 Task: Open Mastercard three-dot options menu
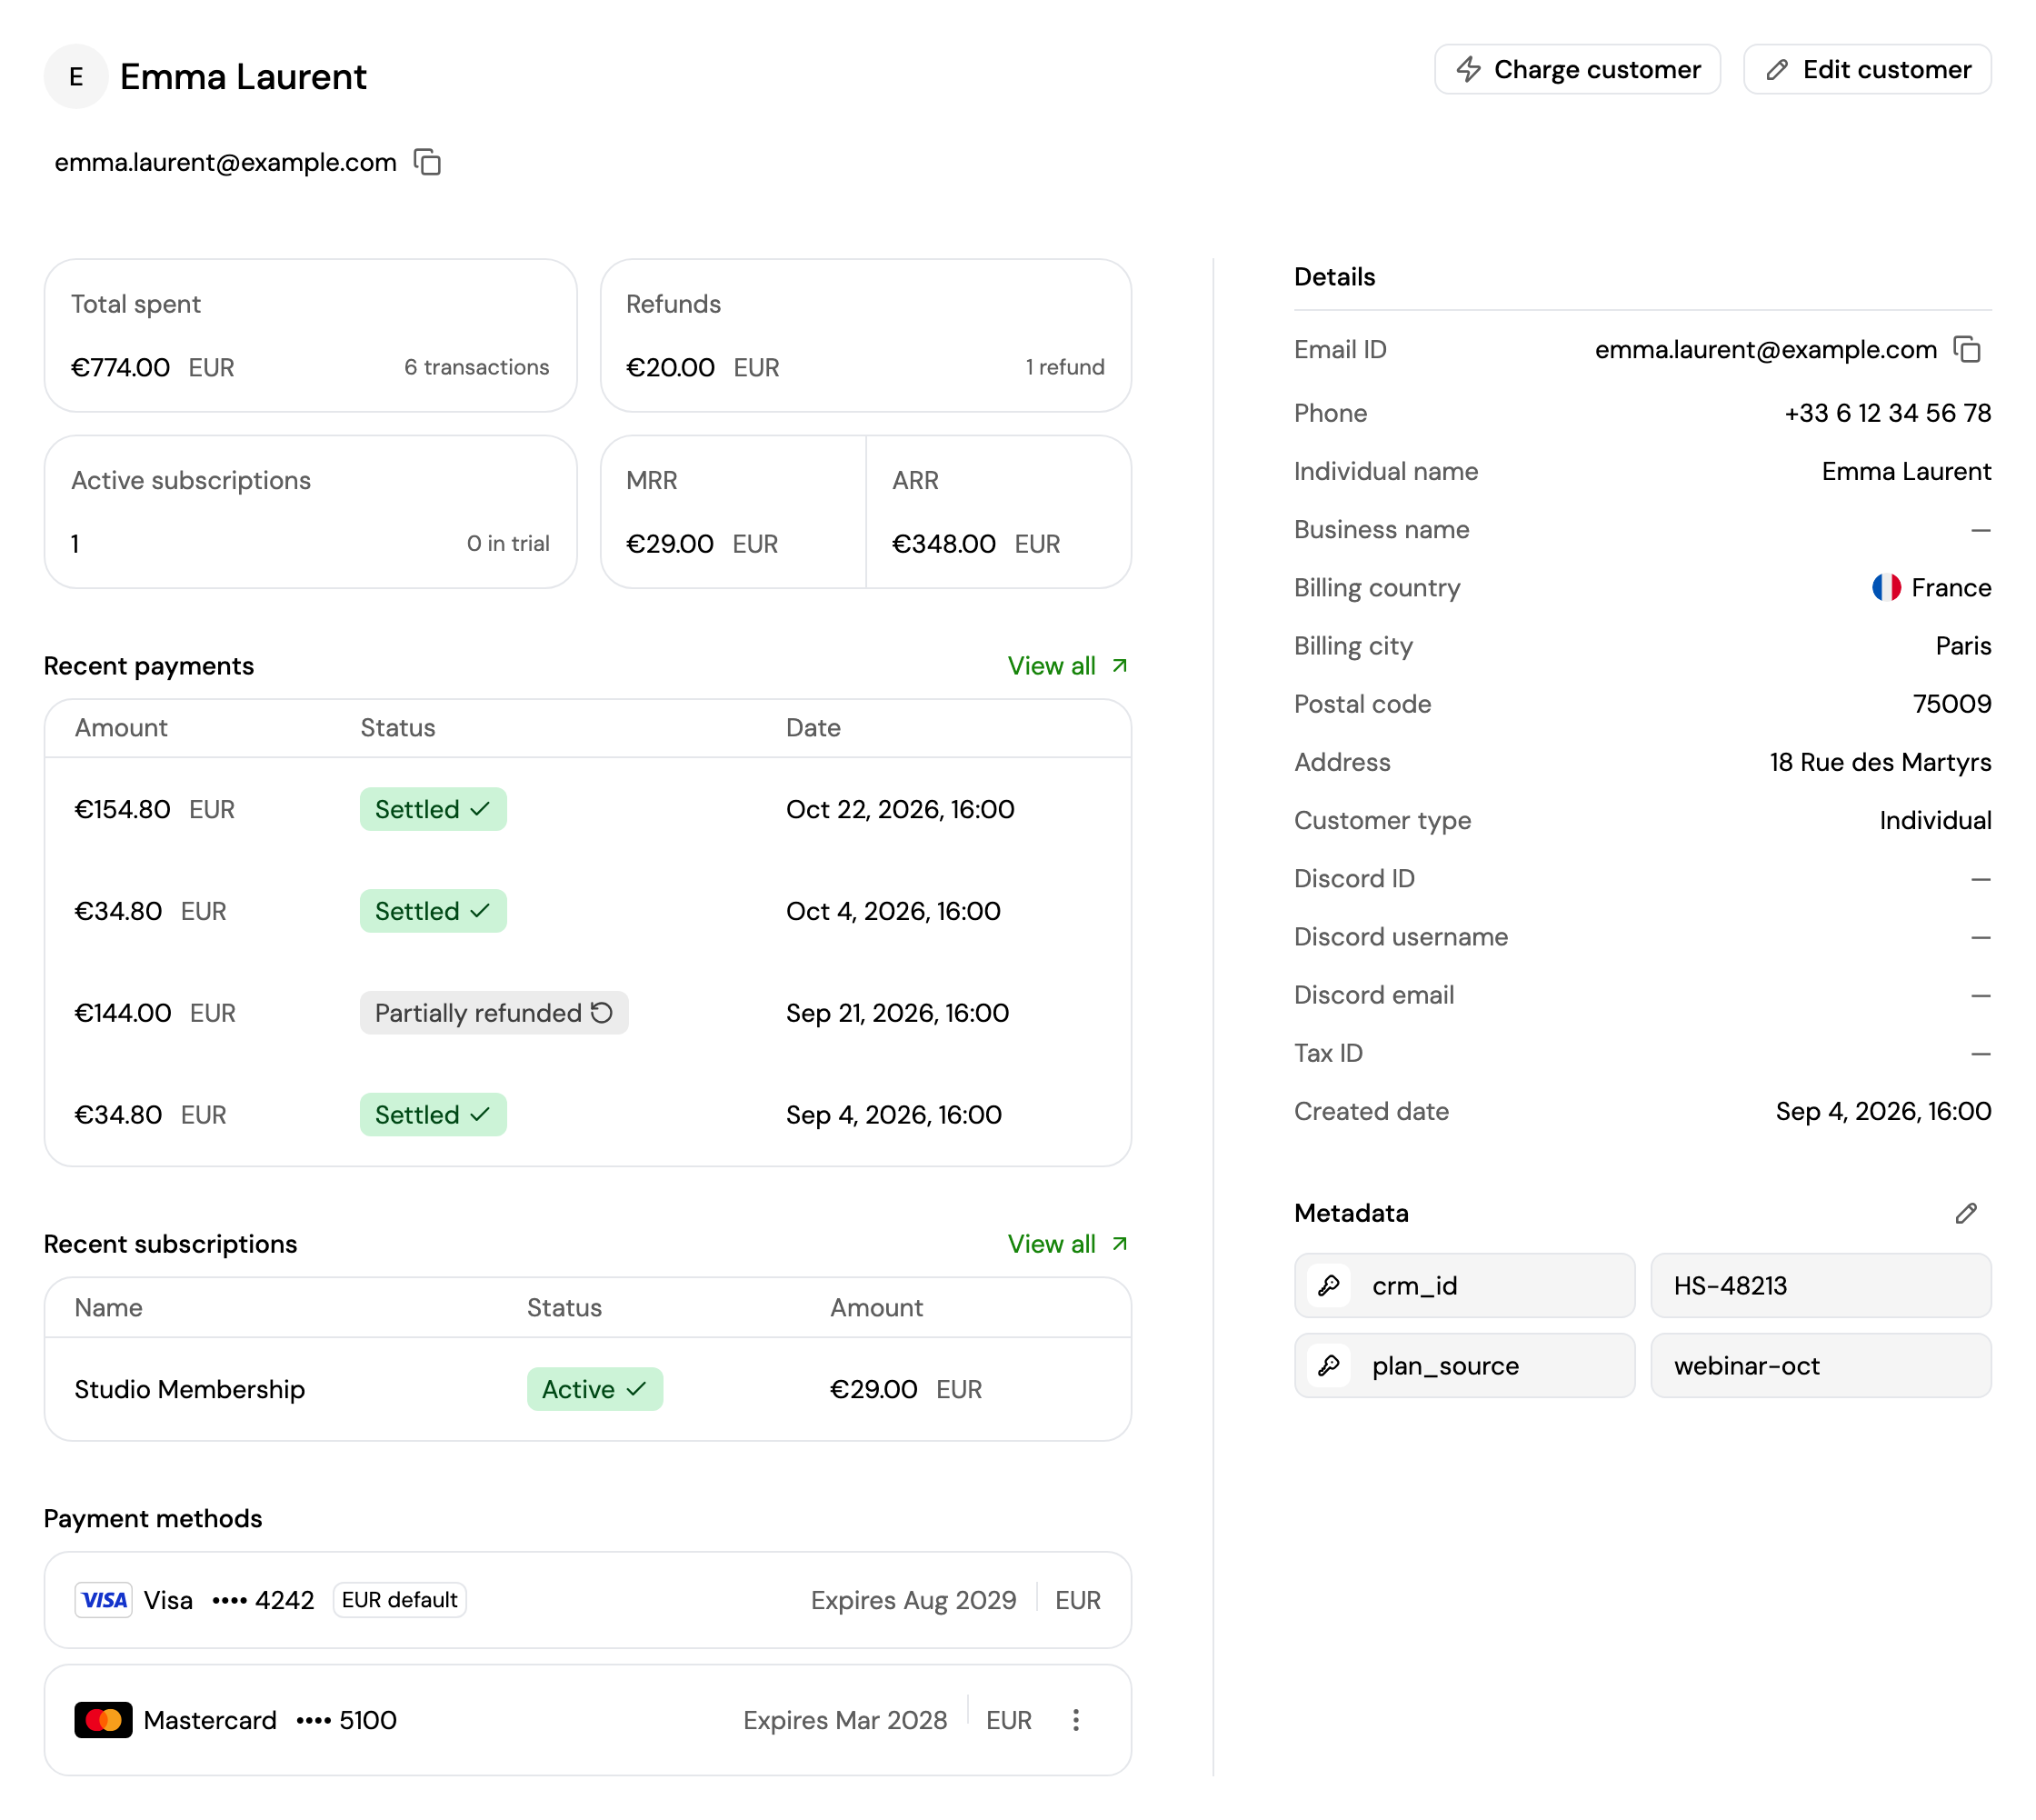point(1076,1720)
